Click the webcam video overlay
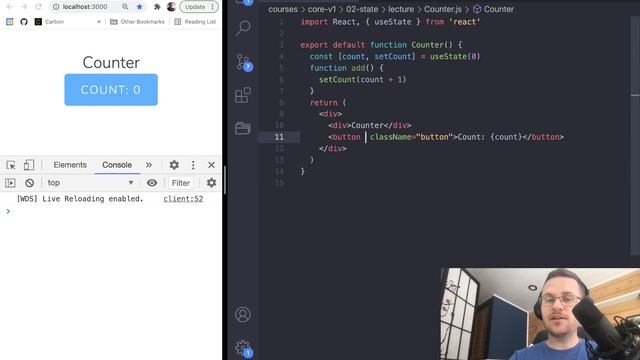This screenshot has height=360, width=640. 540,314
